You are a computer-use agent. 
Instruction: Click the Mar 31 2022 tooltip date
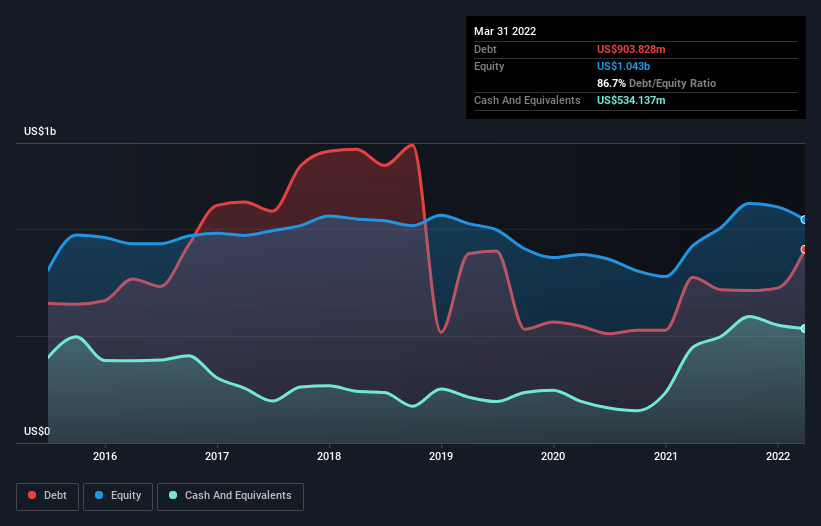click(505, 31)
